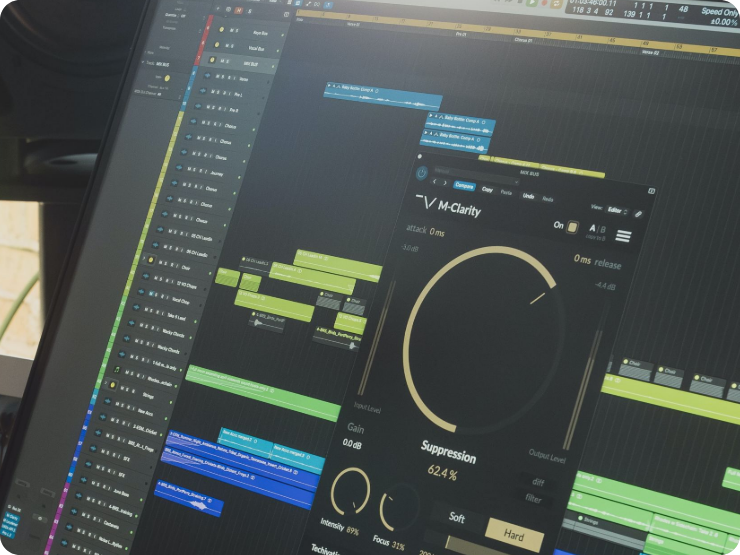The height and width of the screenshot is (555, 740).
Task: Click the blue audio icon on Pre L track
Action: pos(202,91)
